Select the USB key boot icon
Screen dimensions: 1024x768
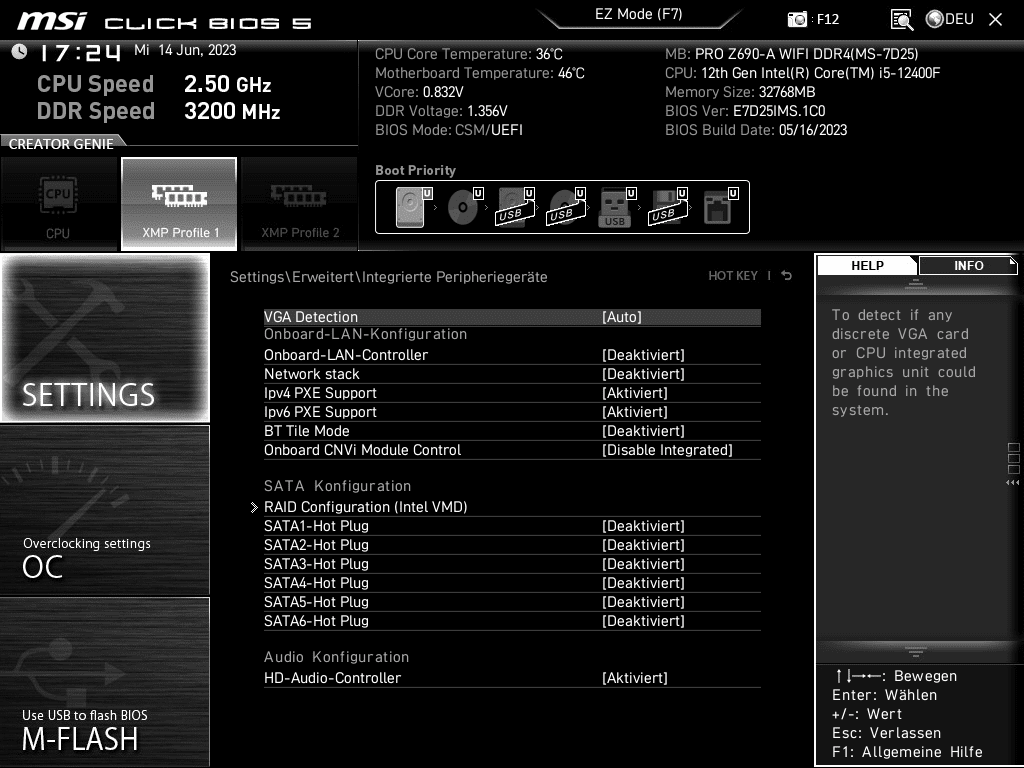click(616, 207)
